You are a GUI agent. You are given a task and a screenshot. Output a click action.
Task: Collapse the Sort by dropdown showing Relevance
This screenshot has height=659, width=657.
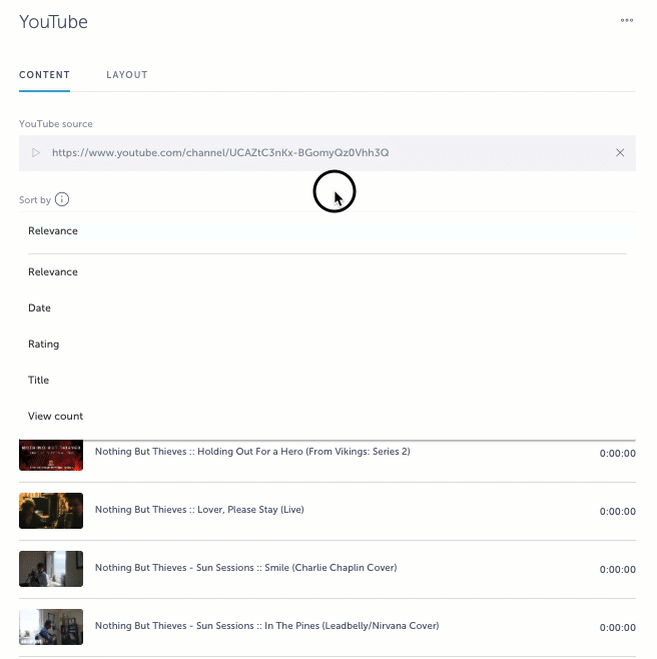click(x=327, y=231)
